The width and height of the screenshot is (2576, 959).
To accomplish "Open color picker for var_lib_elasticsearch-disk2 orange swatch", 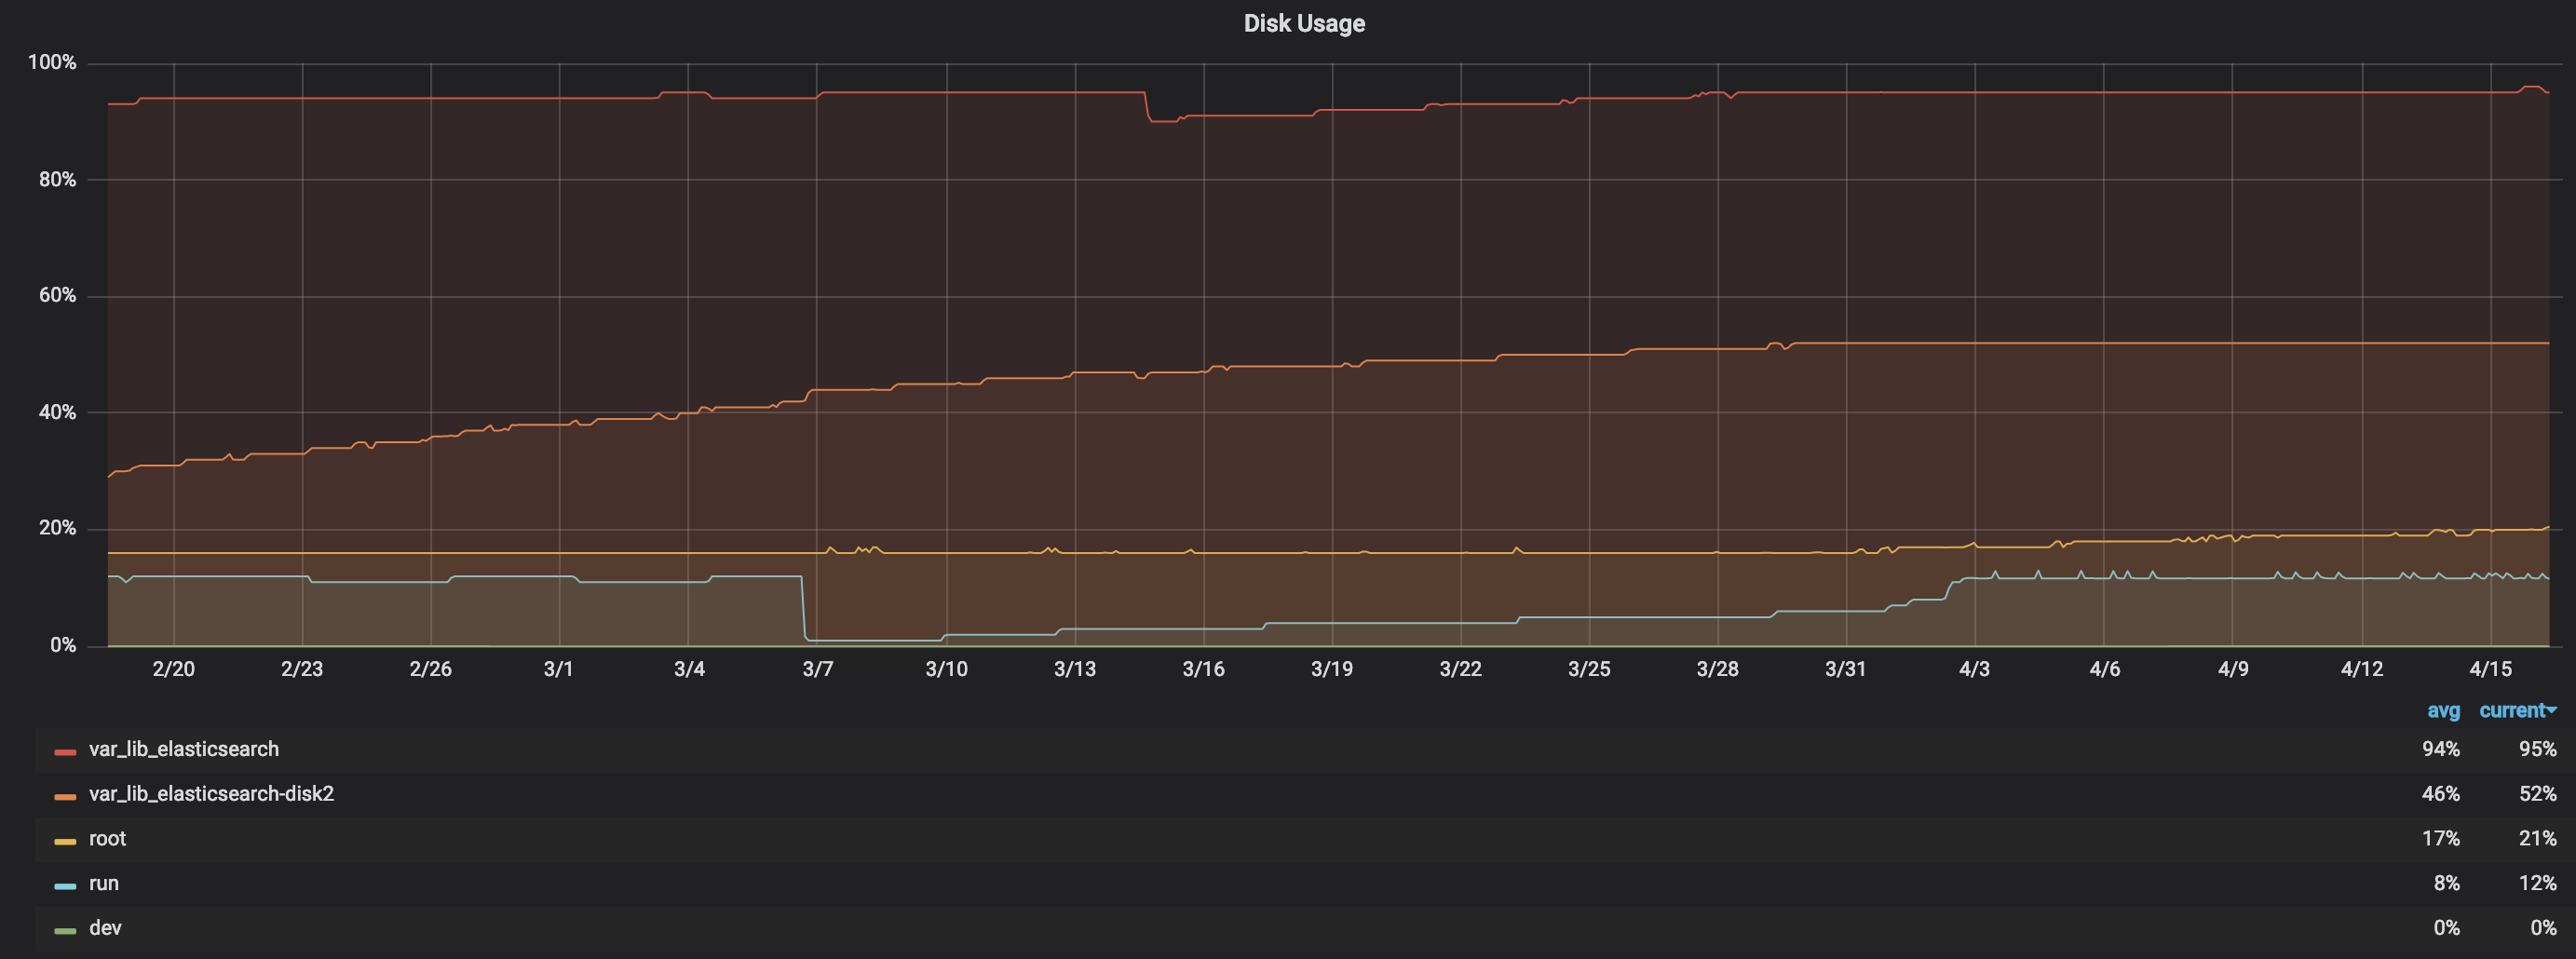I will 65,797.
